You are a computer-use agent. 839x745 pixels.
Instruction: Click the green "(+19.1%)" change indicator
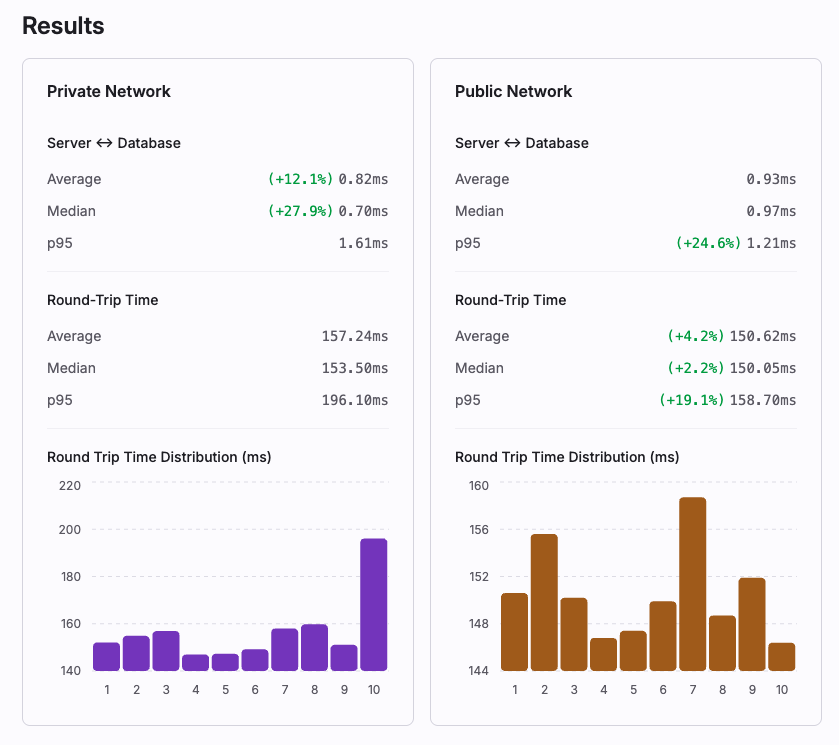click(691, 400)
